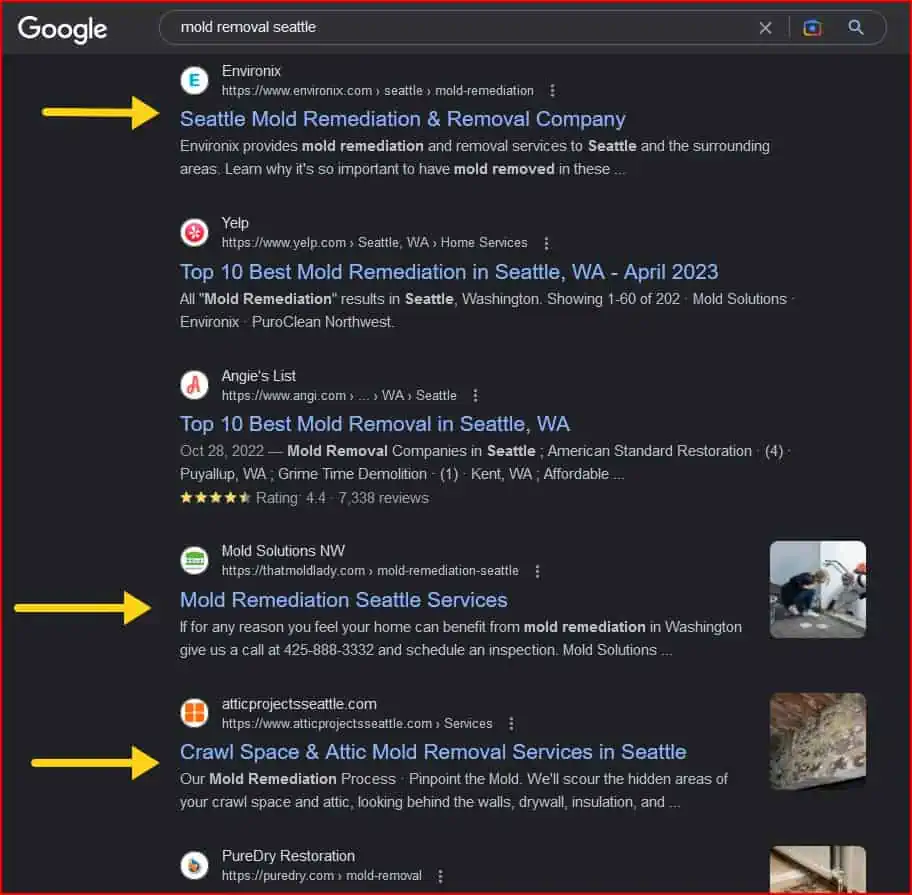Screen dimensions: 912x895
Task: Open Google Lens image search
Action: click(812, 28)
